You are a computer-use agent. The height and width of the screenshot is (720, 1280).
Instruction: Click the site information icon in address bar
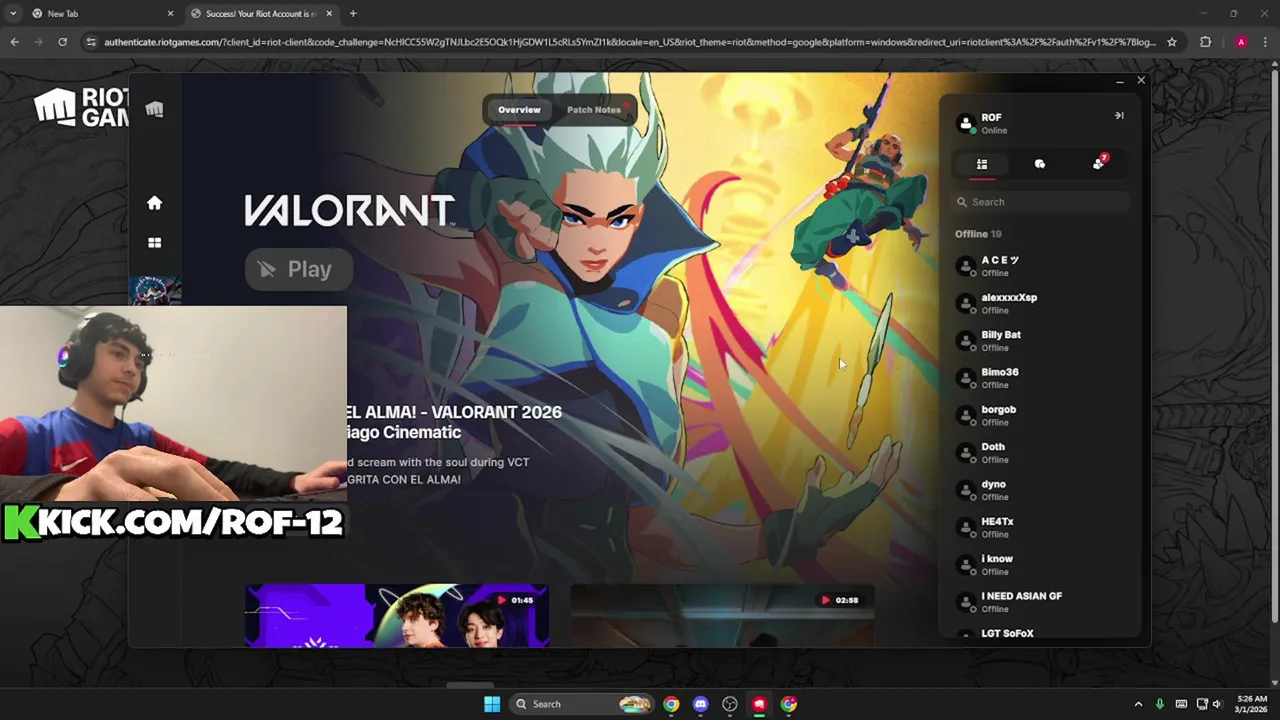(92, 42)
